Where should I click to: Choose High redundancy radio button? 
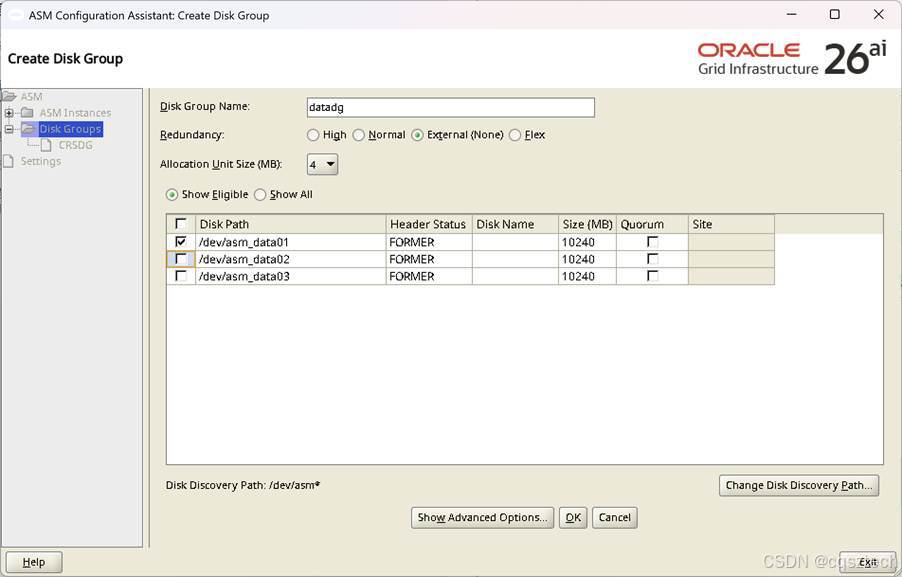[313, 135]
